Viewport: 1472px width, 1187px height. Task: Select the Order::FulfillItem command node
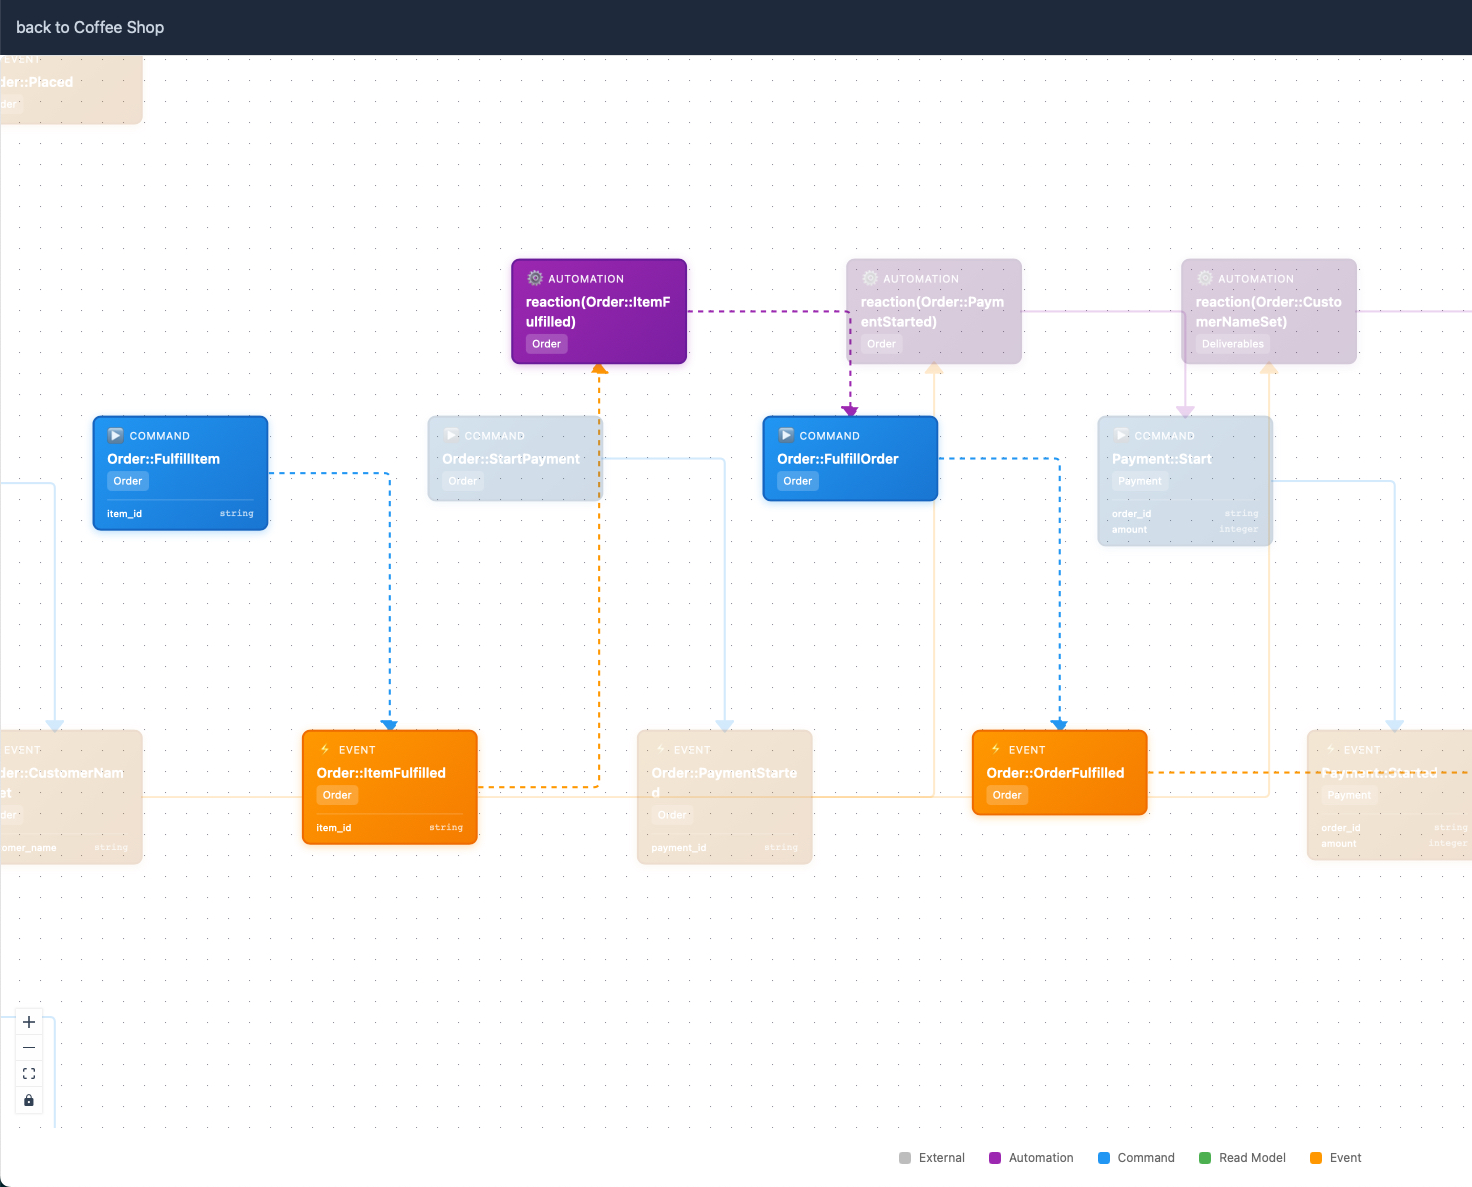coord(180,460)
